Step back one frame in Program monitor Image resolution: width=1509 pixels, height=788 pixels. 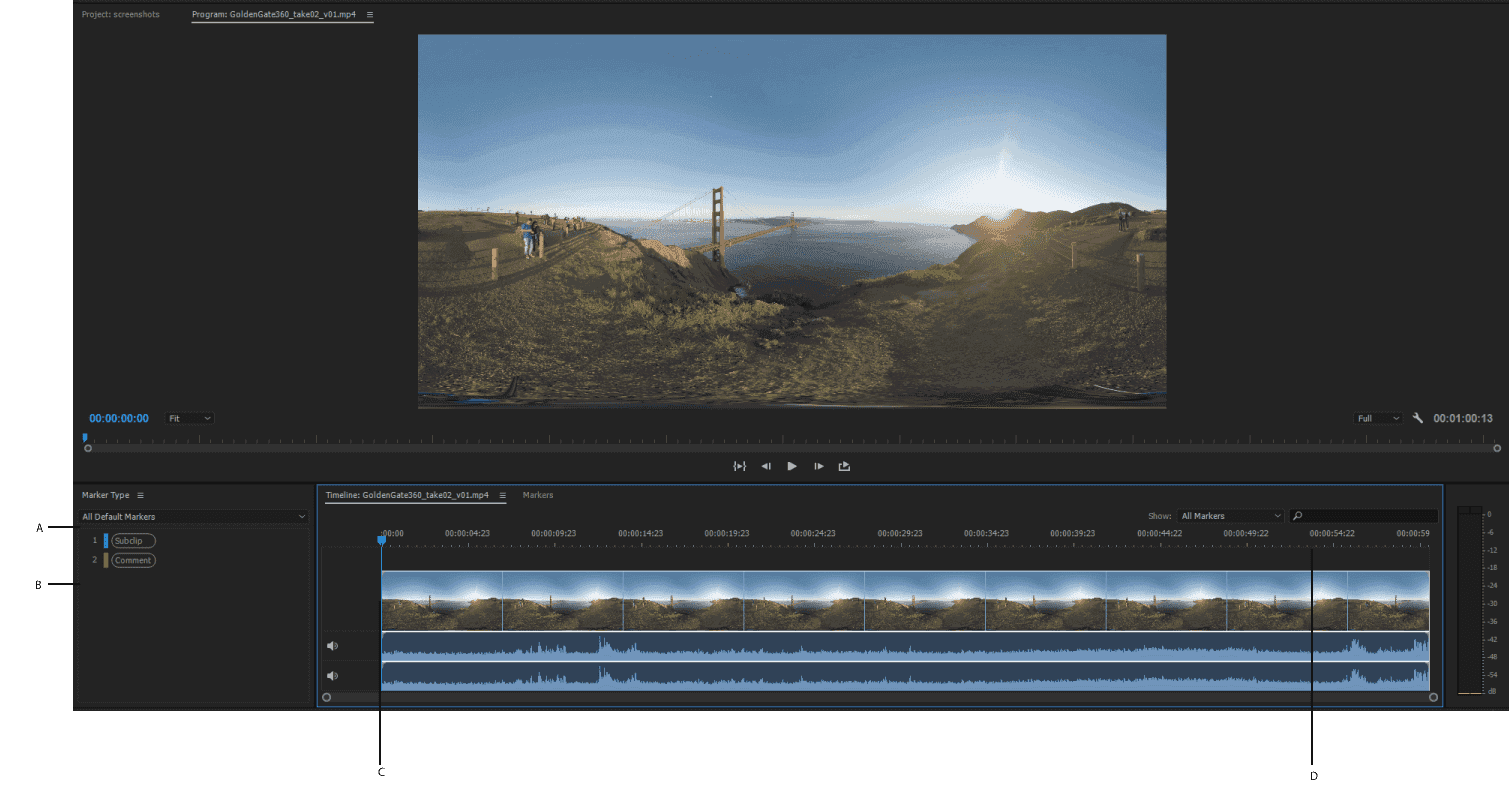pos(766,466)
